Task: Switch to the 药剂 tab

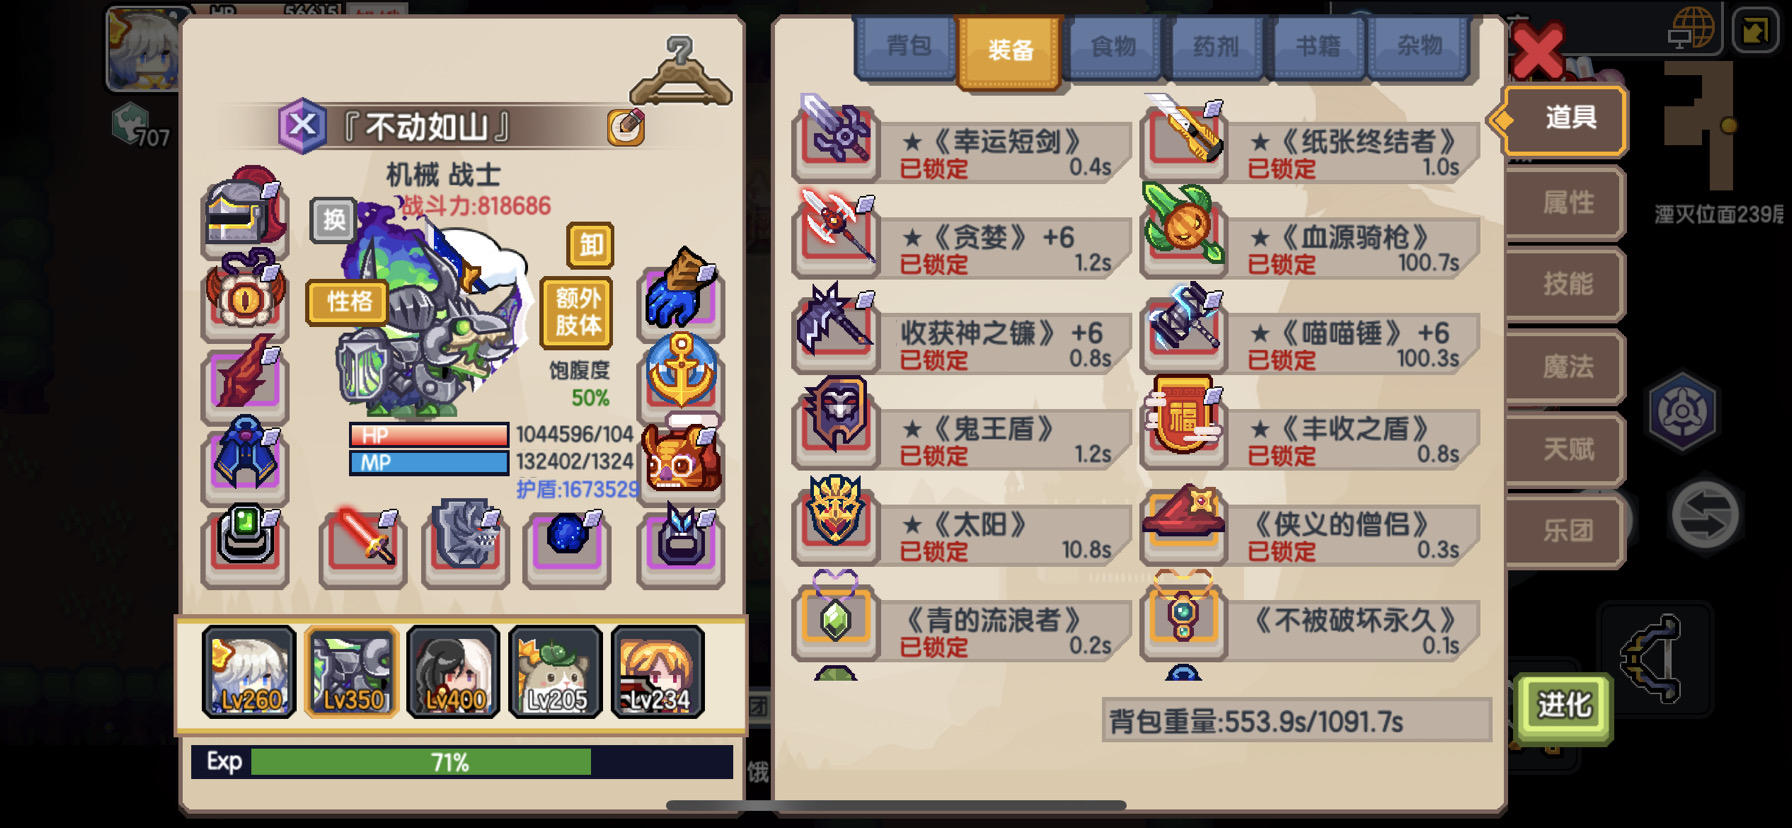Action: [x=1215, y=47]
